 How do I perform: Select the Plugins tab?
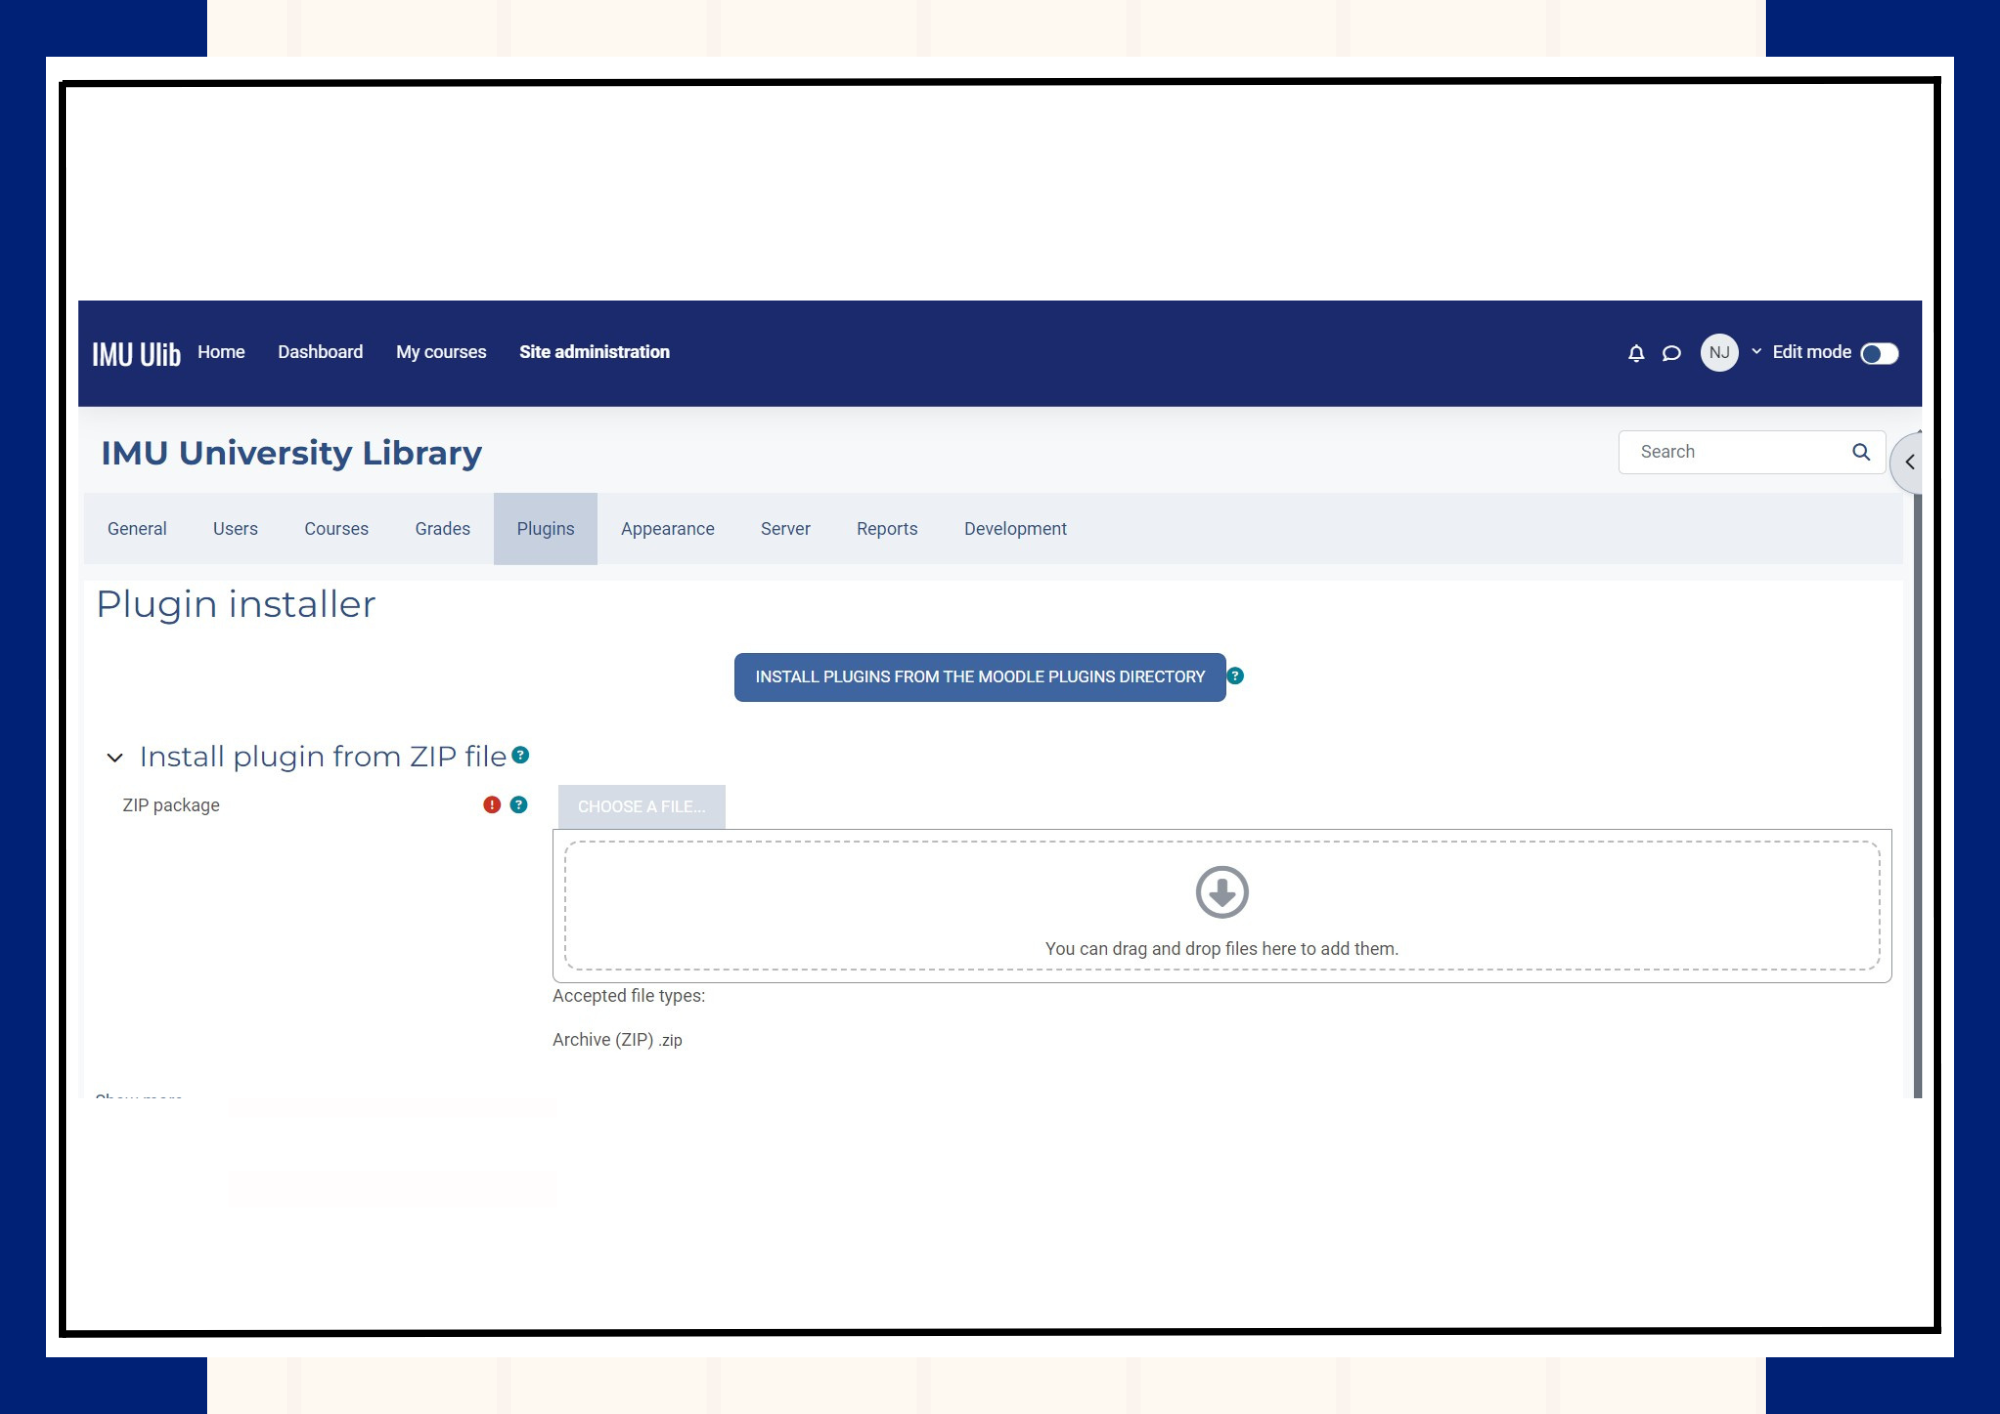tap(545, 528)
